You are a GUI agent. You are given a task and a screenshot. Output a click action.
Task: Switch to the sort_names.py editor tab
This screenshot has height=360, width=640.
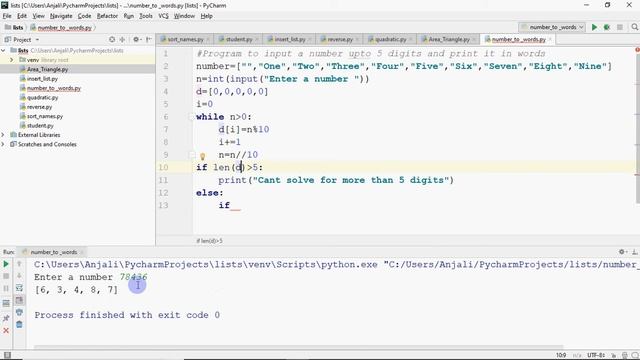point(185,40)
